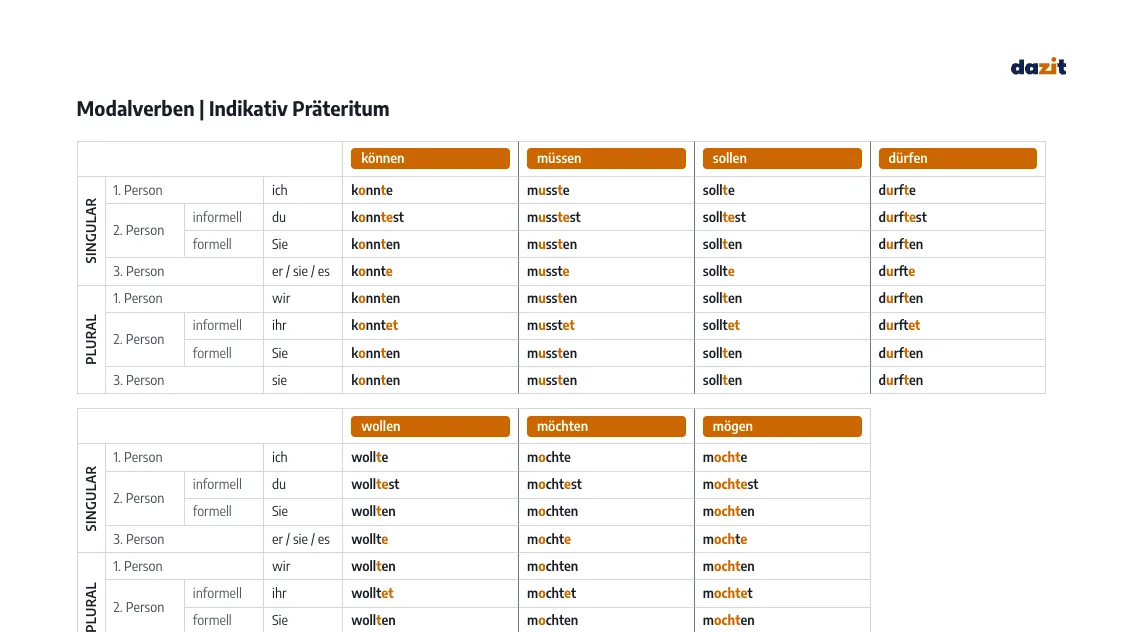Select the solltet cell under sollen
Image resolution: width=1123 pixels, height=632 pixels.
click(721, 325)
